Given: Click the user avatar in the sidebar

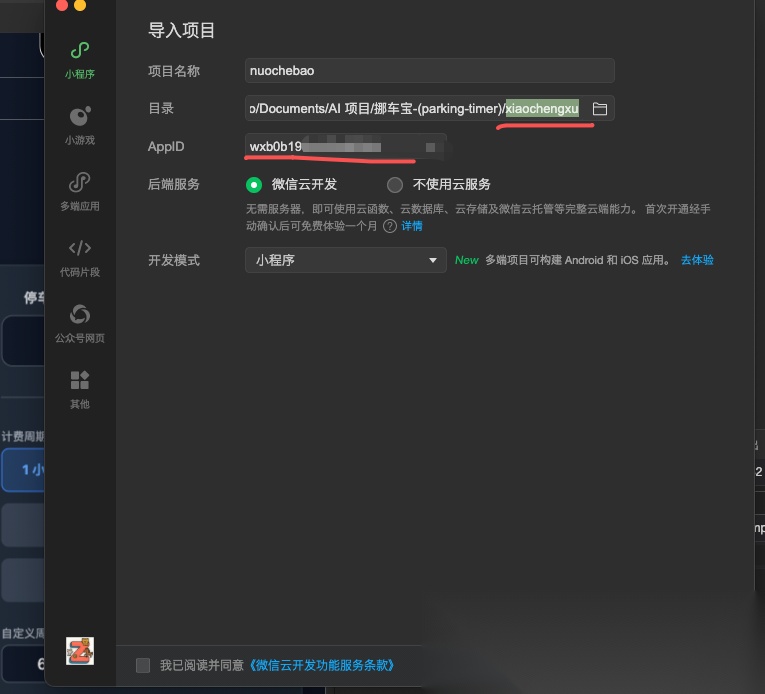Looking at the screenshot, I should click(x=80, y=651).
